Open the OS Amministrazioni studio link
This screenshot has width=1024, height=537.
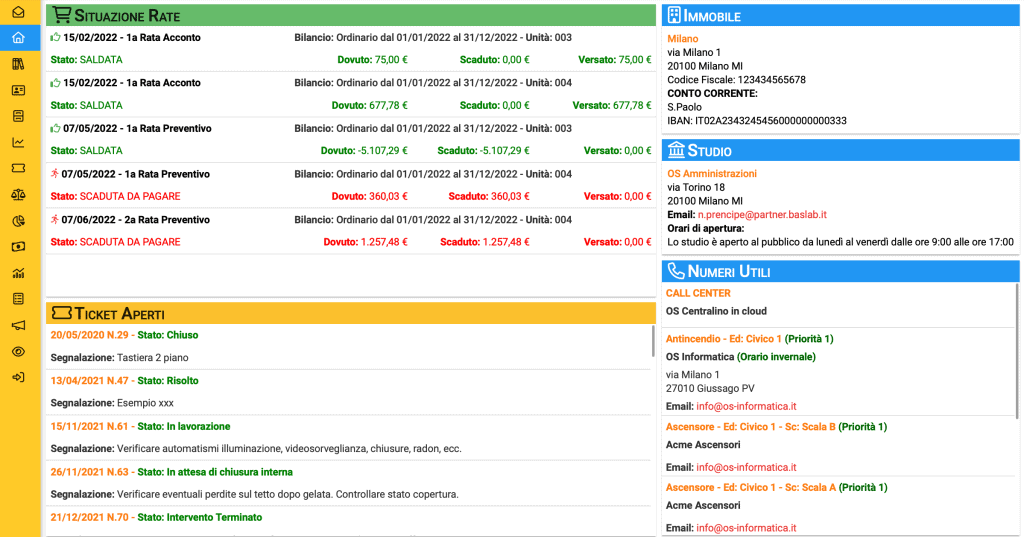point(712,173)
